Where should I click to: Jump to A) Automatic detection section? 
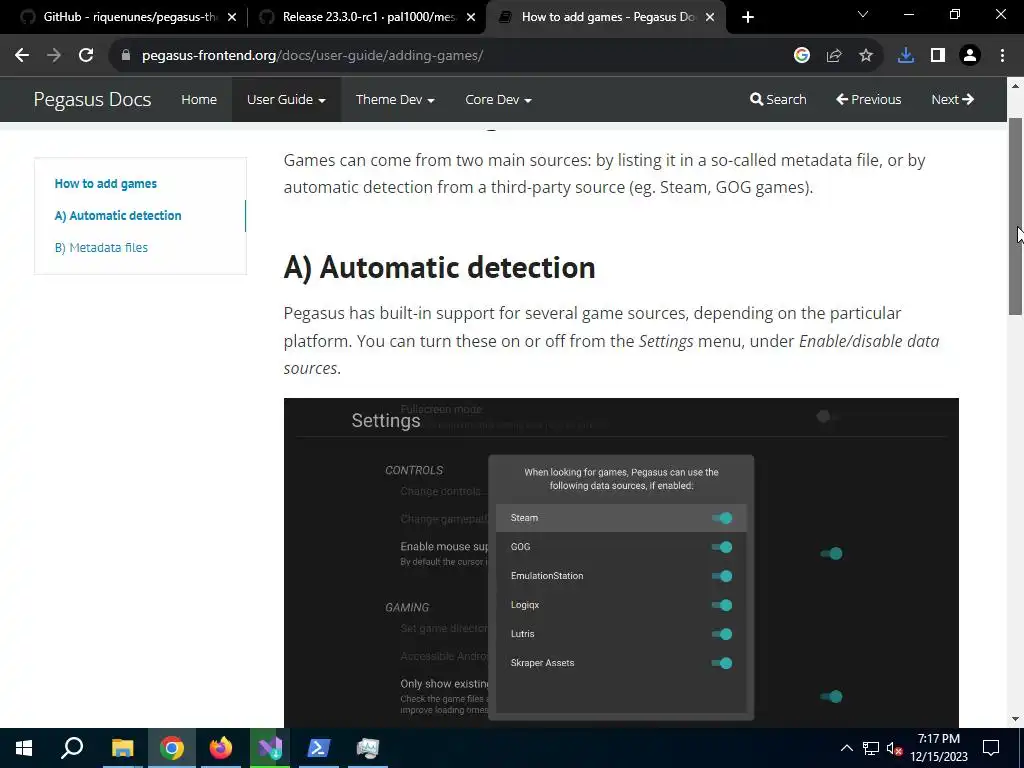(x=118, y=216)
